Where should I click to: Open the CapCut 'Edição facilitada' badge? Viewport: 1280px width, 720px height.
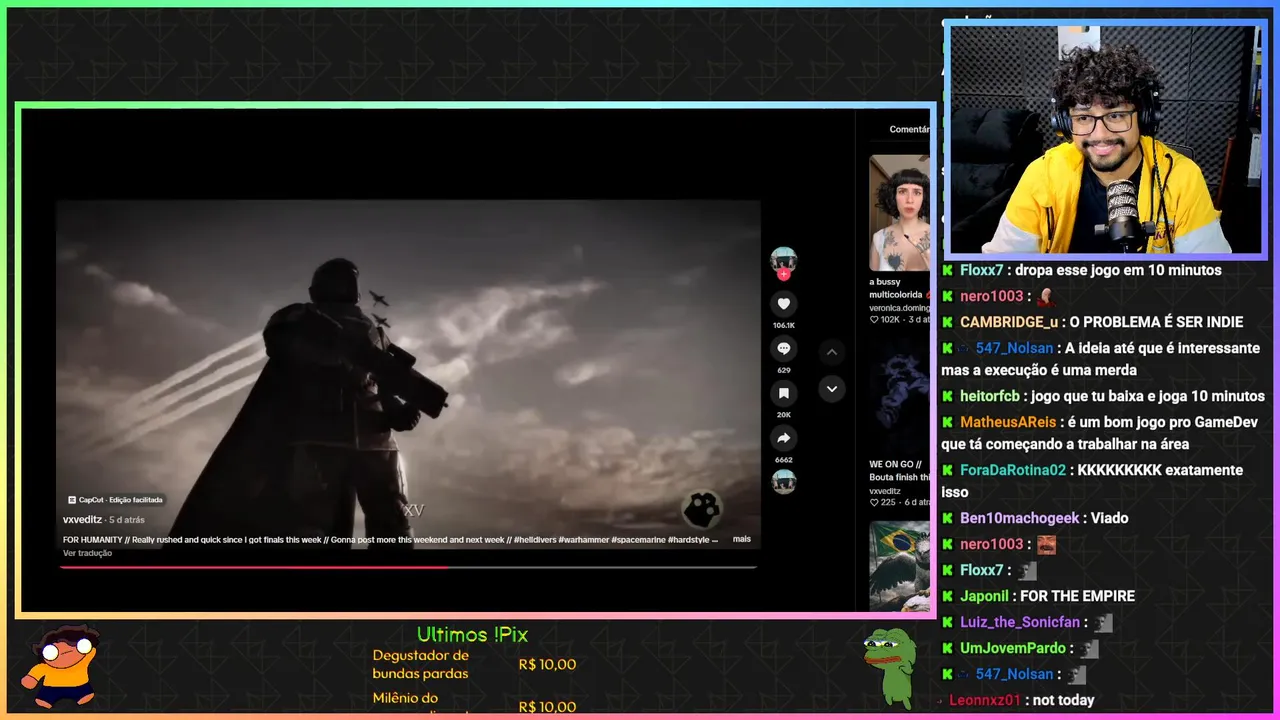click(115, 500)
